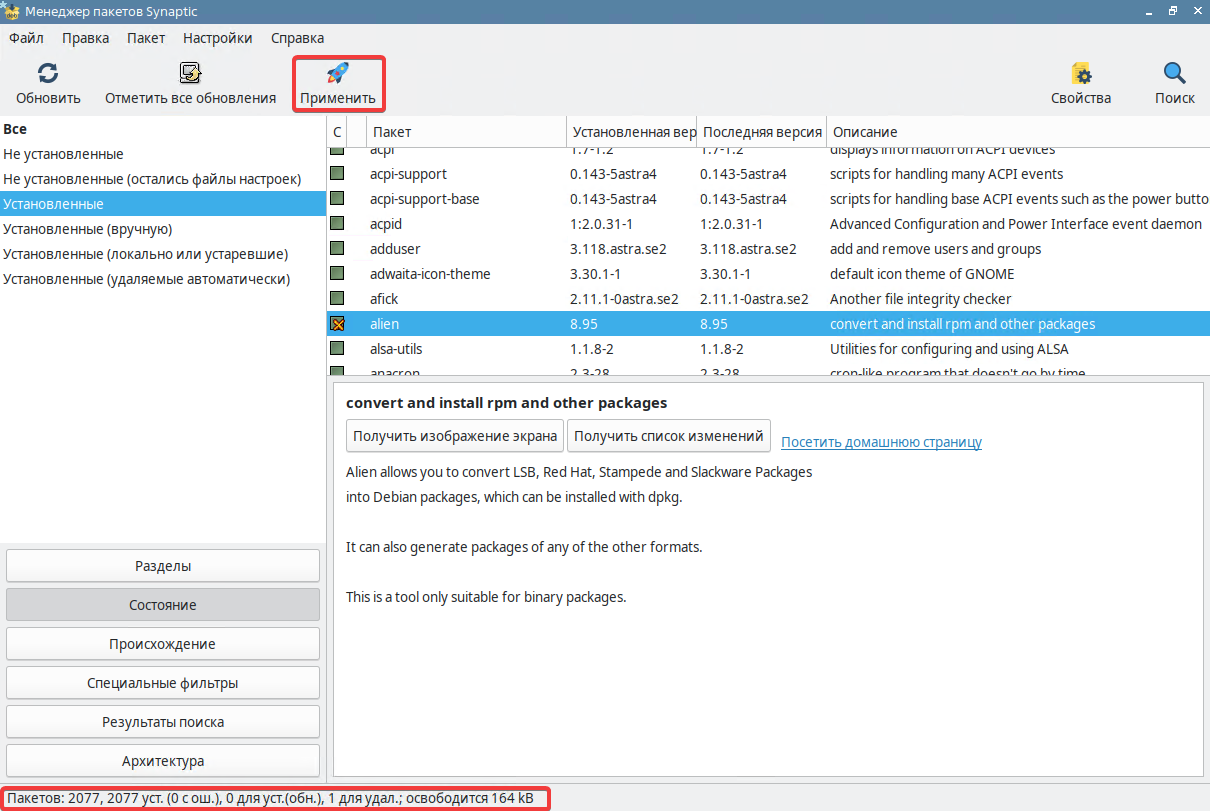Toggle status box for acpi-support
This screenshot has width=1210, height=811.
(337, 174)
